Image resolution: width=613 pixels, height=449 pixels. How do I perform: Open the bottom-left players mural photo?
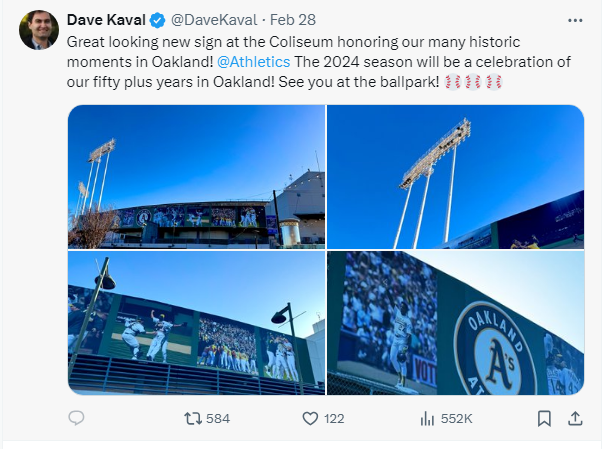(196, 322)
